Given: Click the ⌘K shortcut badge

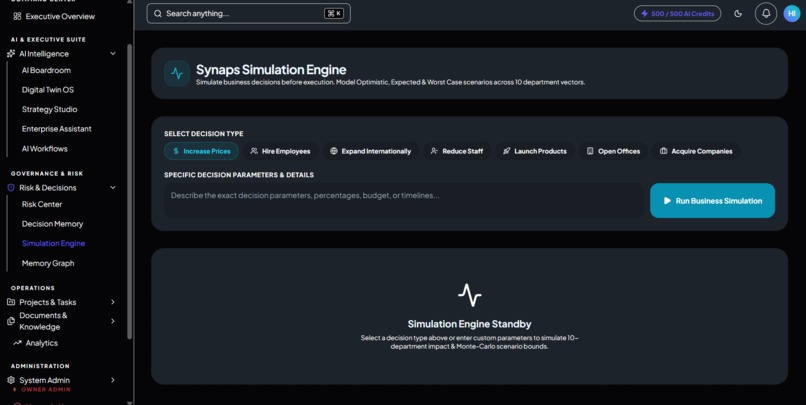Looking at the screenshot, I should click(334, 13).
